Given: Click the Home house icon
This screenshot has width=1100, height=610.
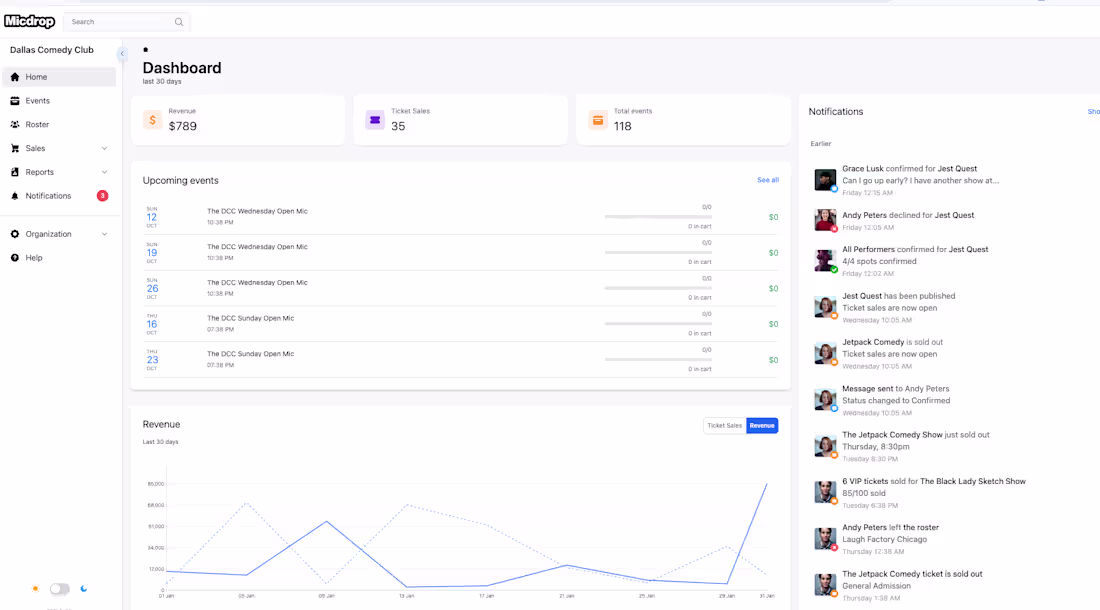Looking at the screenshot, I should pos(15,77).
